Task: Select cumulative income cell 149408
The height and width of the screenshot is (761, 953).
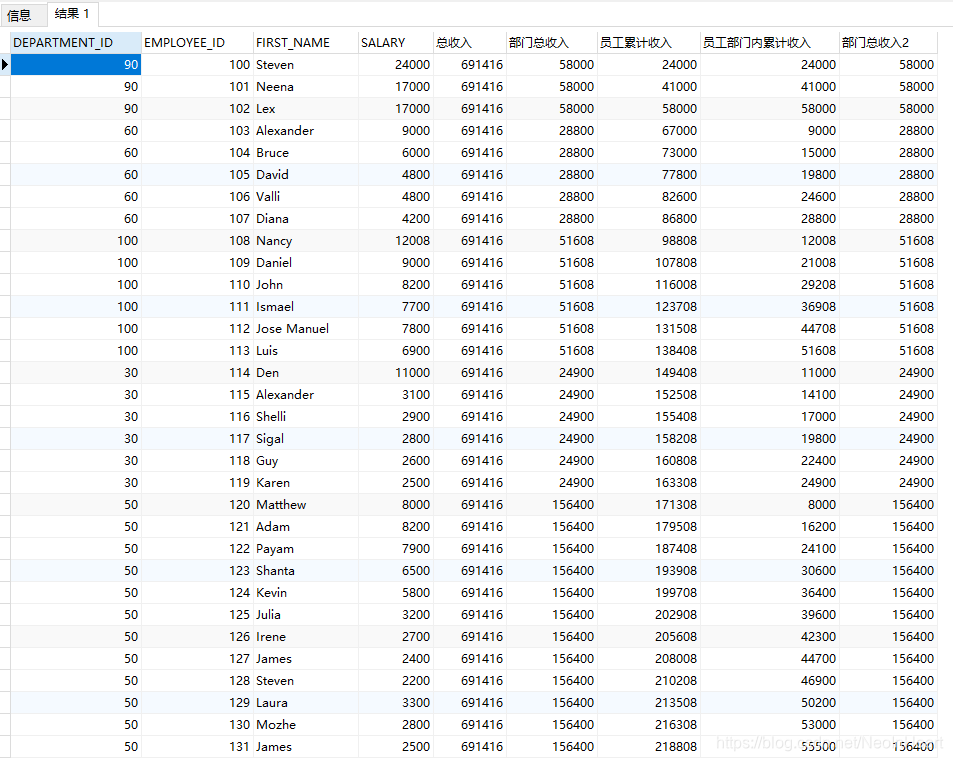Action: tap(649, 372)
